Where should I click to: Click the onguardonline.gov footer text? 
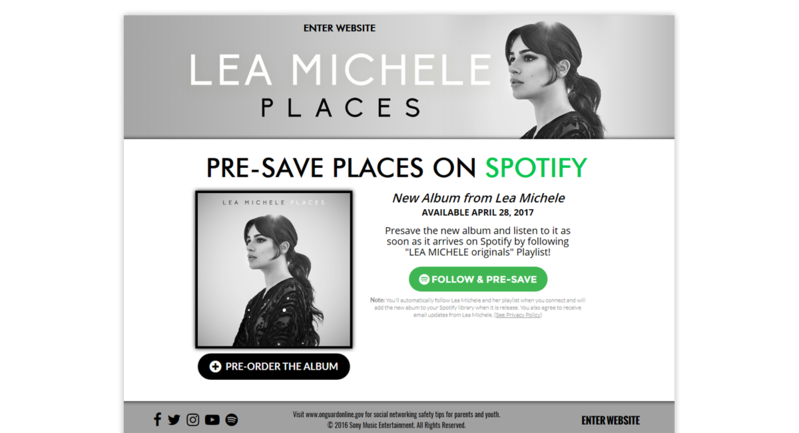pyautogui.click(x=396, y=415)
